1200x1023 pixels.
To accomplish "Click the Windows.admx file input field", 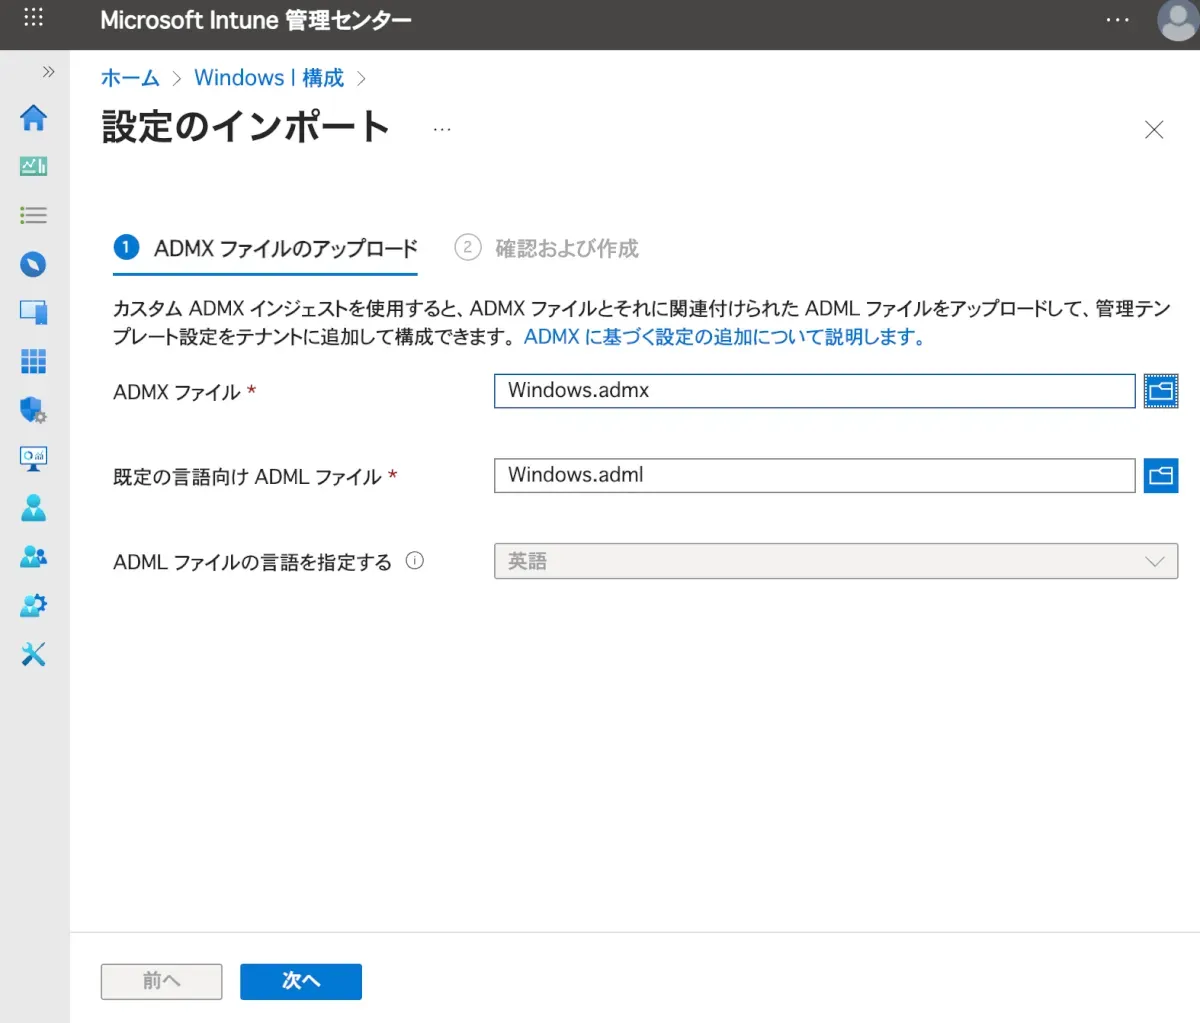I will click(814, 391).
